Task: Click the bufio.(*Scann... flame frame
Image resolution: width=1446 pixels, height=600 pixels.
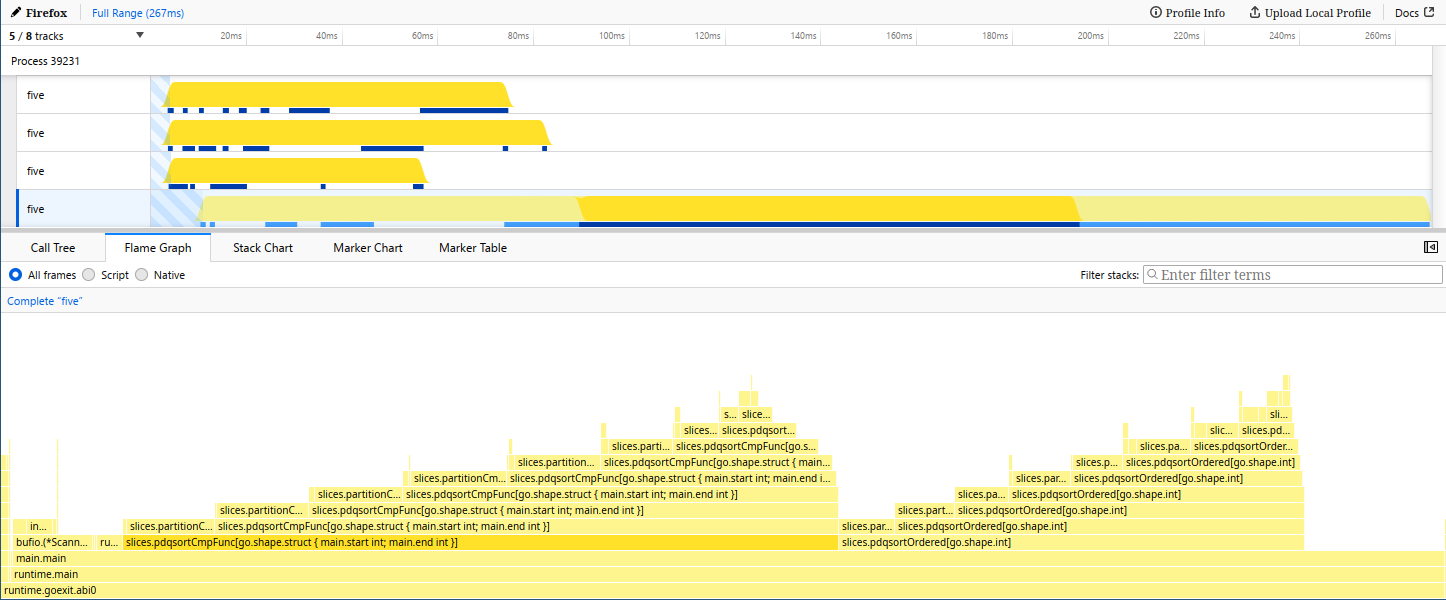Action: pos(51,542)
